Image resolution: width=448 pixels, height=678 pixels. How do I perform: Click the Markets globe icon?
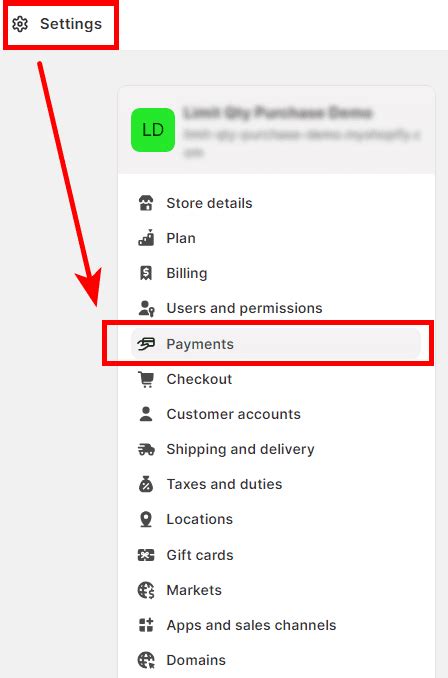point(146,590)
